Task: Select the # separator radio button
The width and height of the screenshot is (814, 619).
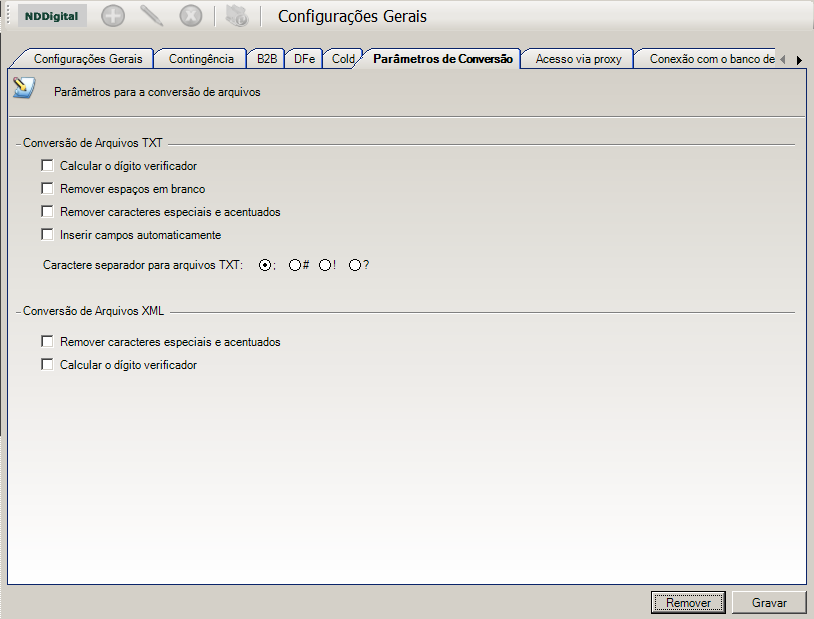Action: [295, 265]
